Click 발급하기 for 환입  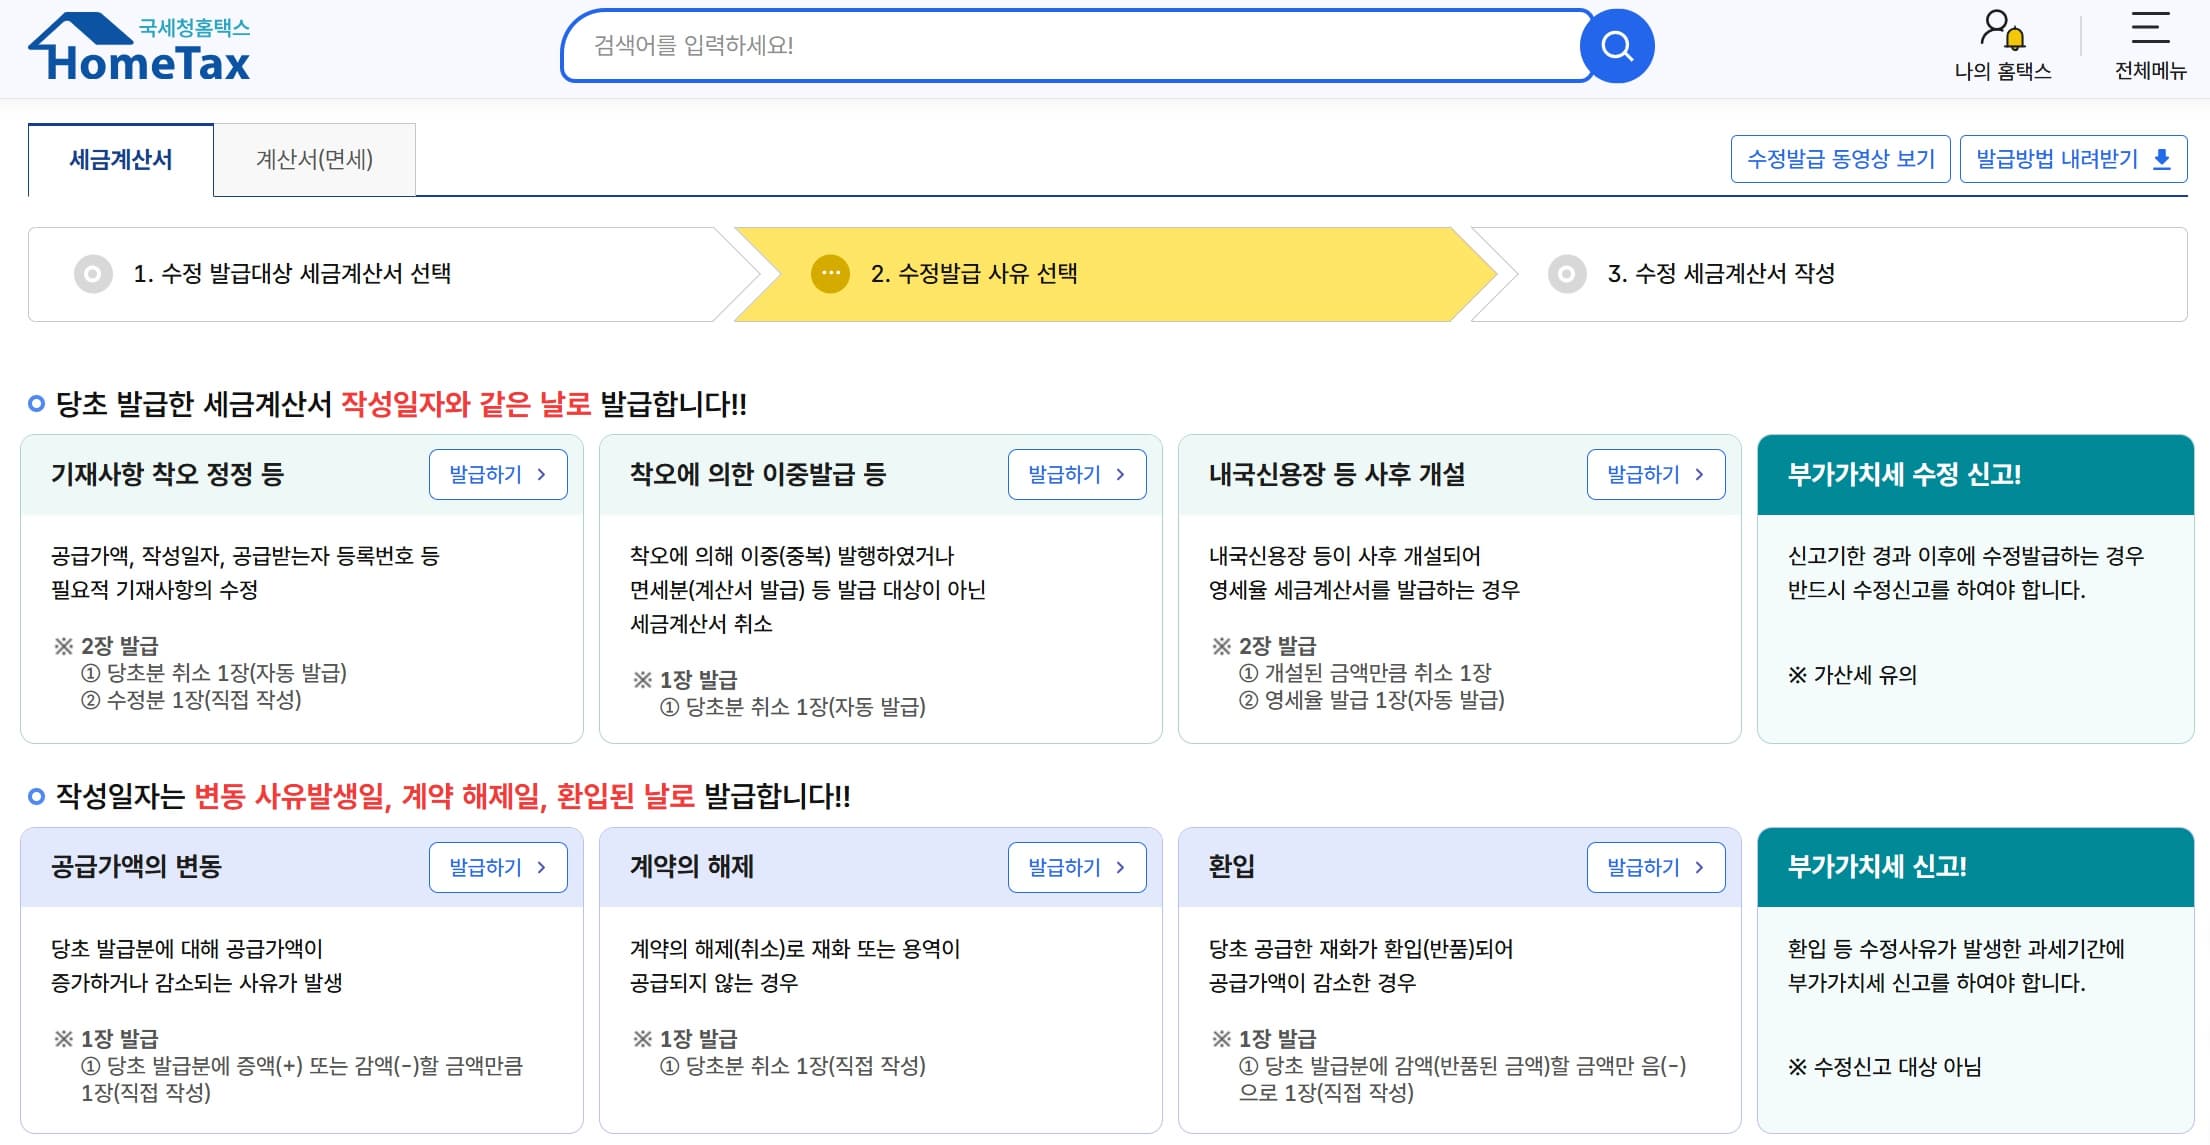click(x=1655, y=867)
